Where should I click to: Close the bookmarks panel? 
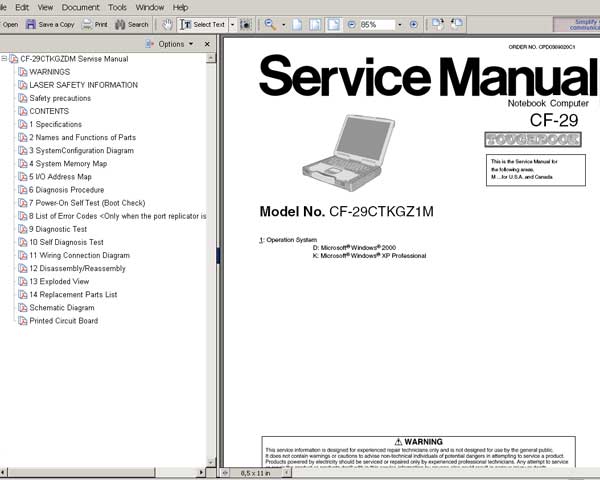pyautogui.click(x=207, y=44)
